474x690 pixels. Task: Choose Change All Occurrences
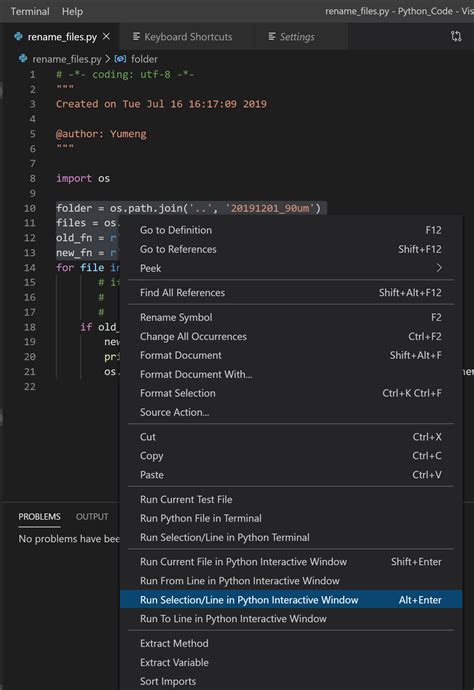pos(290,336)
